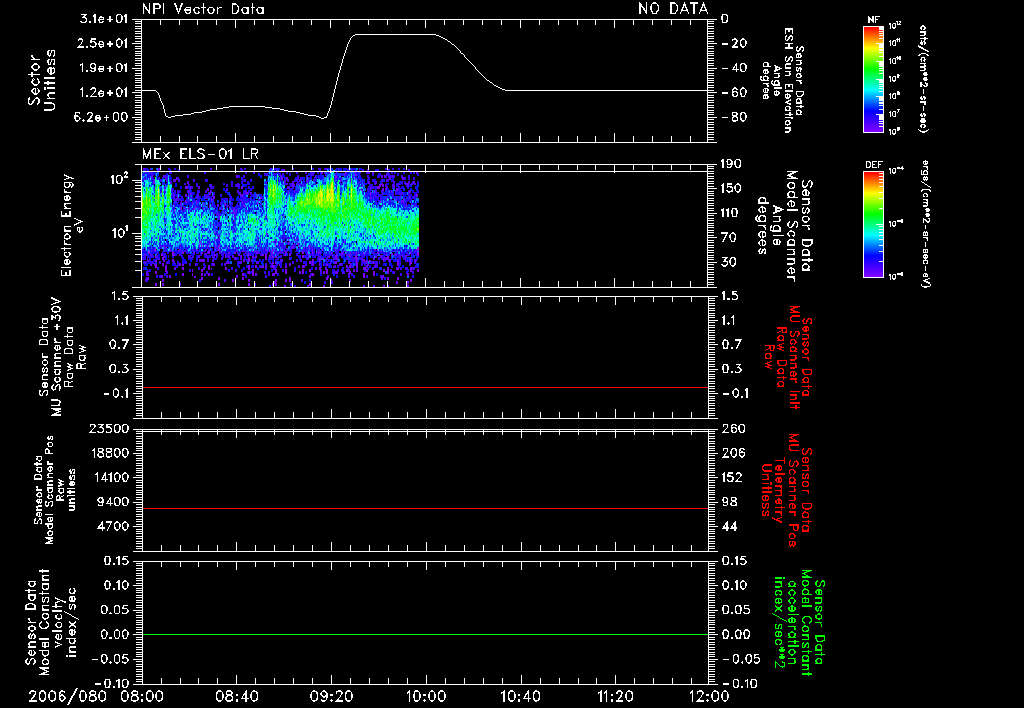1024x708 pixels.
Task: Click the '-60' sun elevation tick value
Action: 733,93
